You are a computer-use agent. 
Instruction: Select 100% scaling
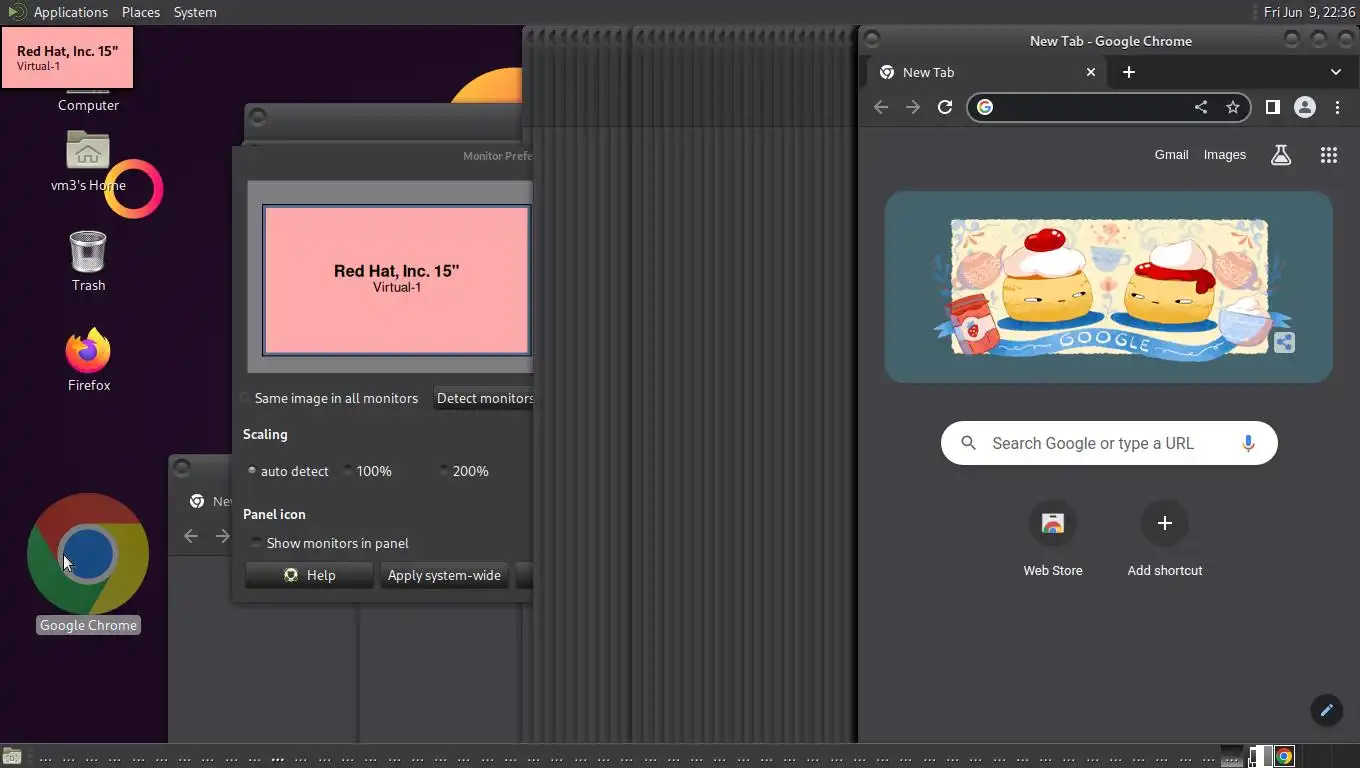tap(367, 471)
